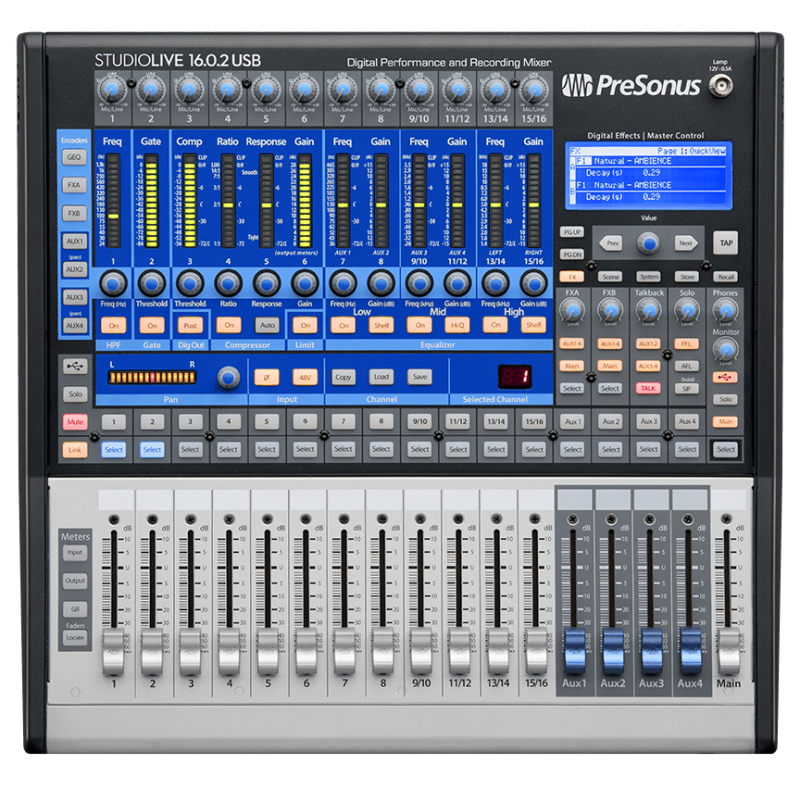Show GR gain reduction meters
This screenshot has width=800, height=800.
pyautogui.click(x=75, y=609)
